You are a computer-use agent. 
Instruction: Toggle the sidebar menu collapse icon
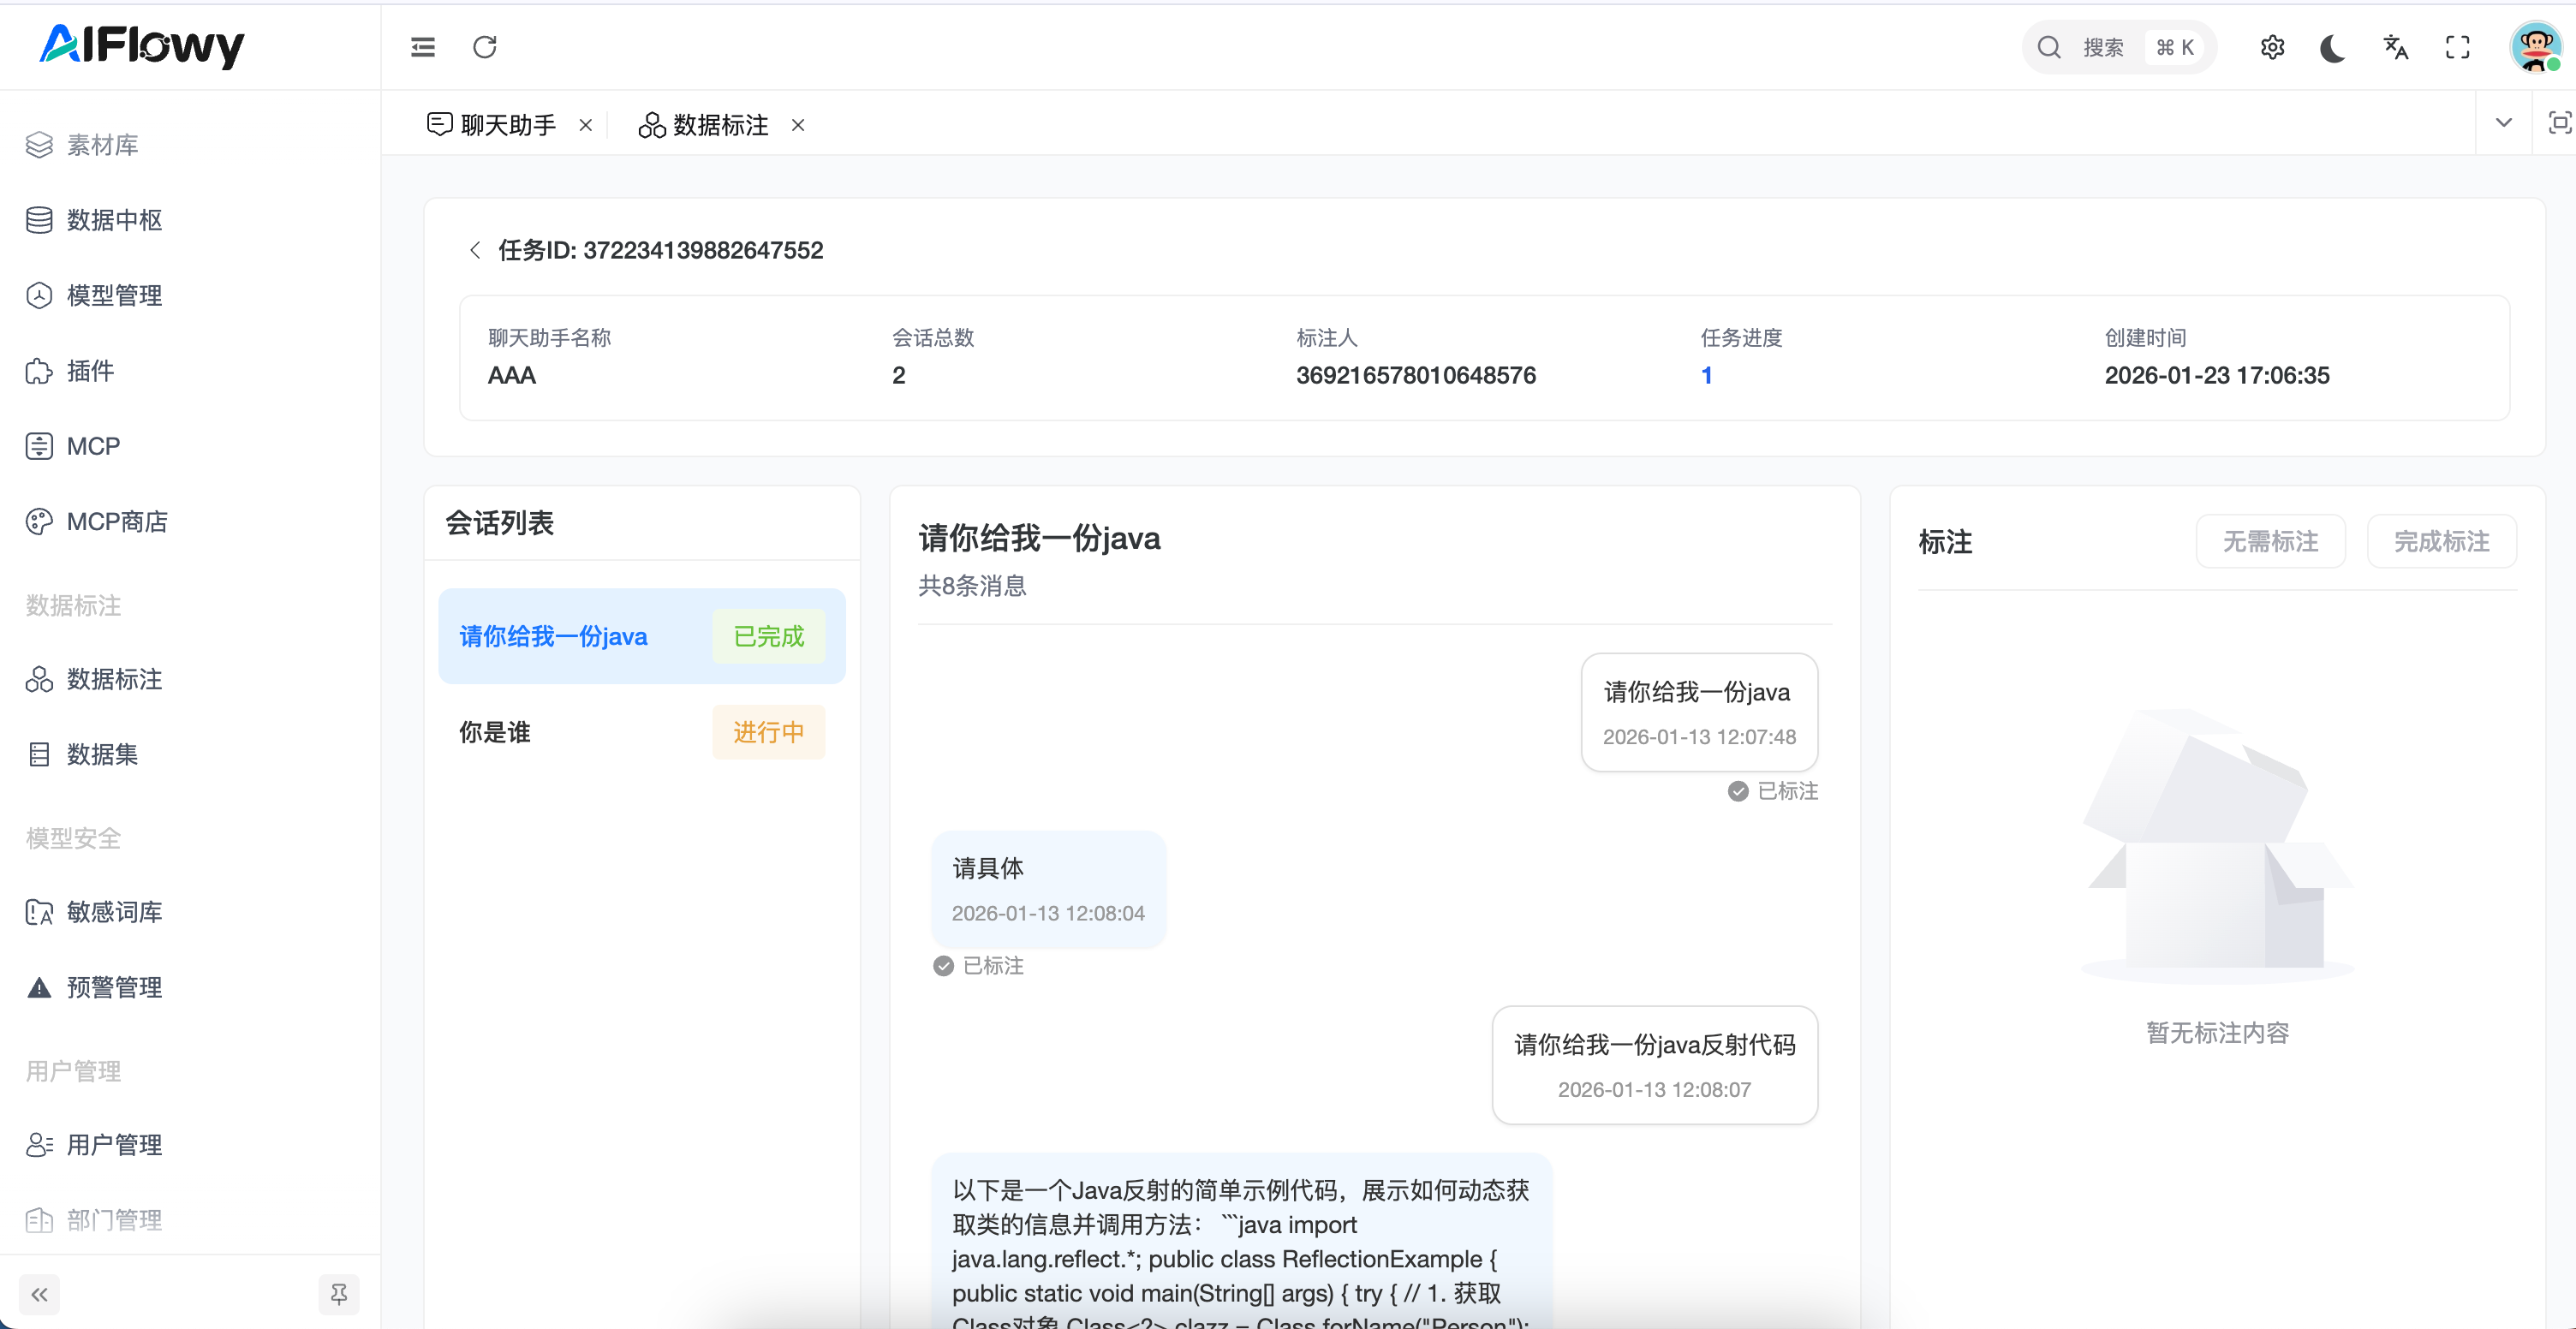(423, 47)
